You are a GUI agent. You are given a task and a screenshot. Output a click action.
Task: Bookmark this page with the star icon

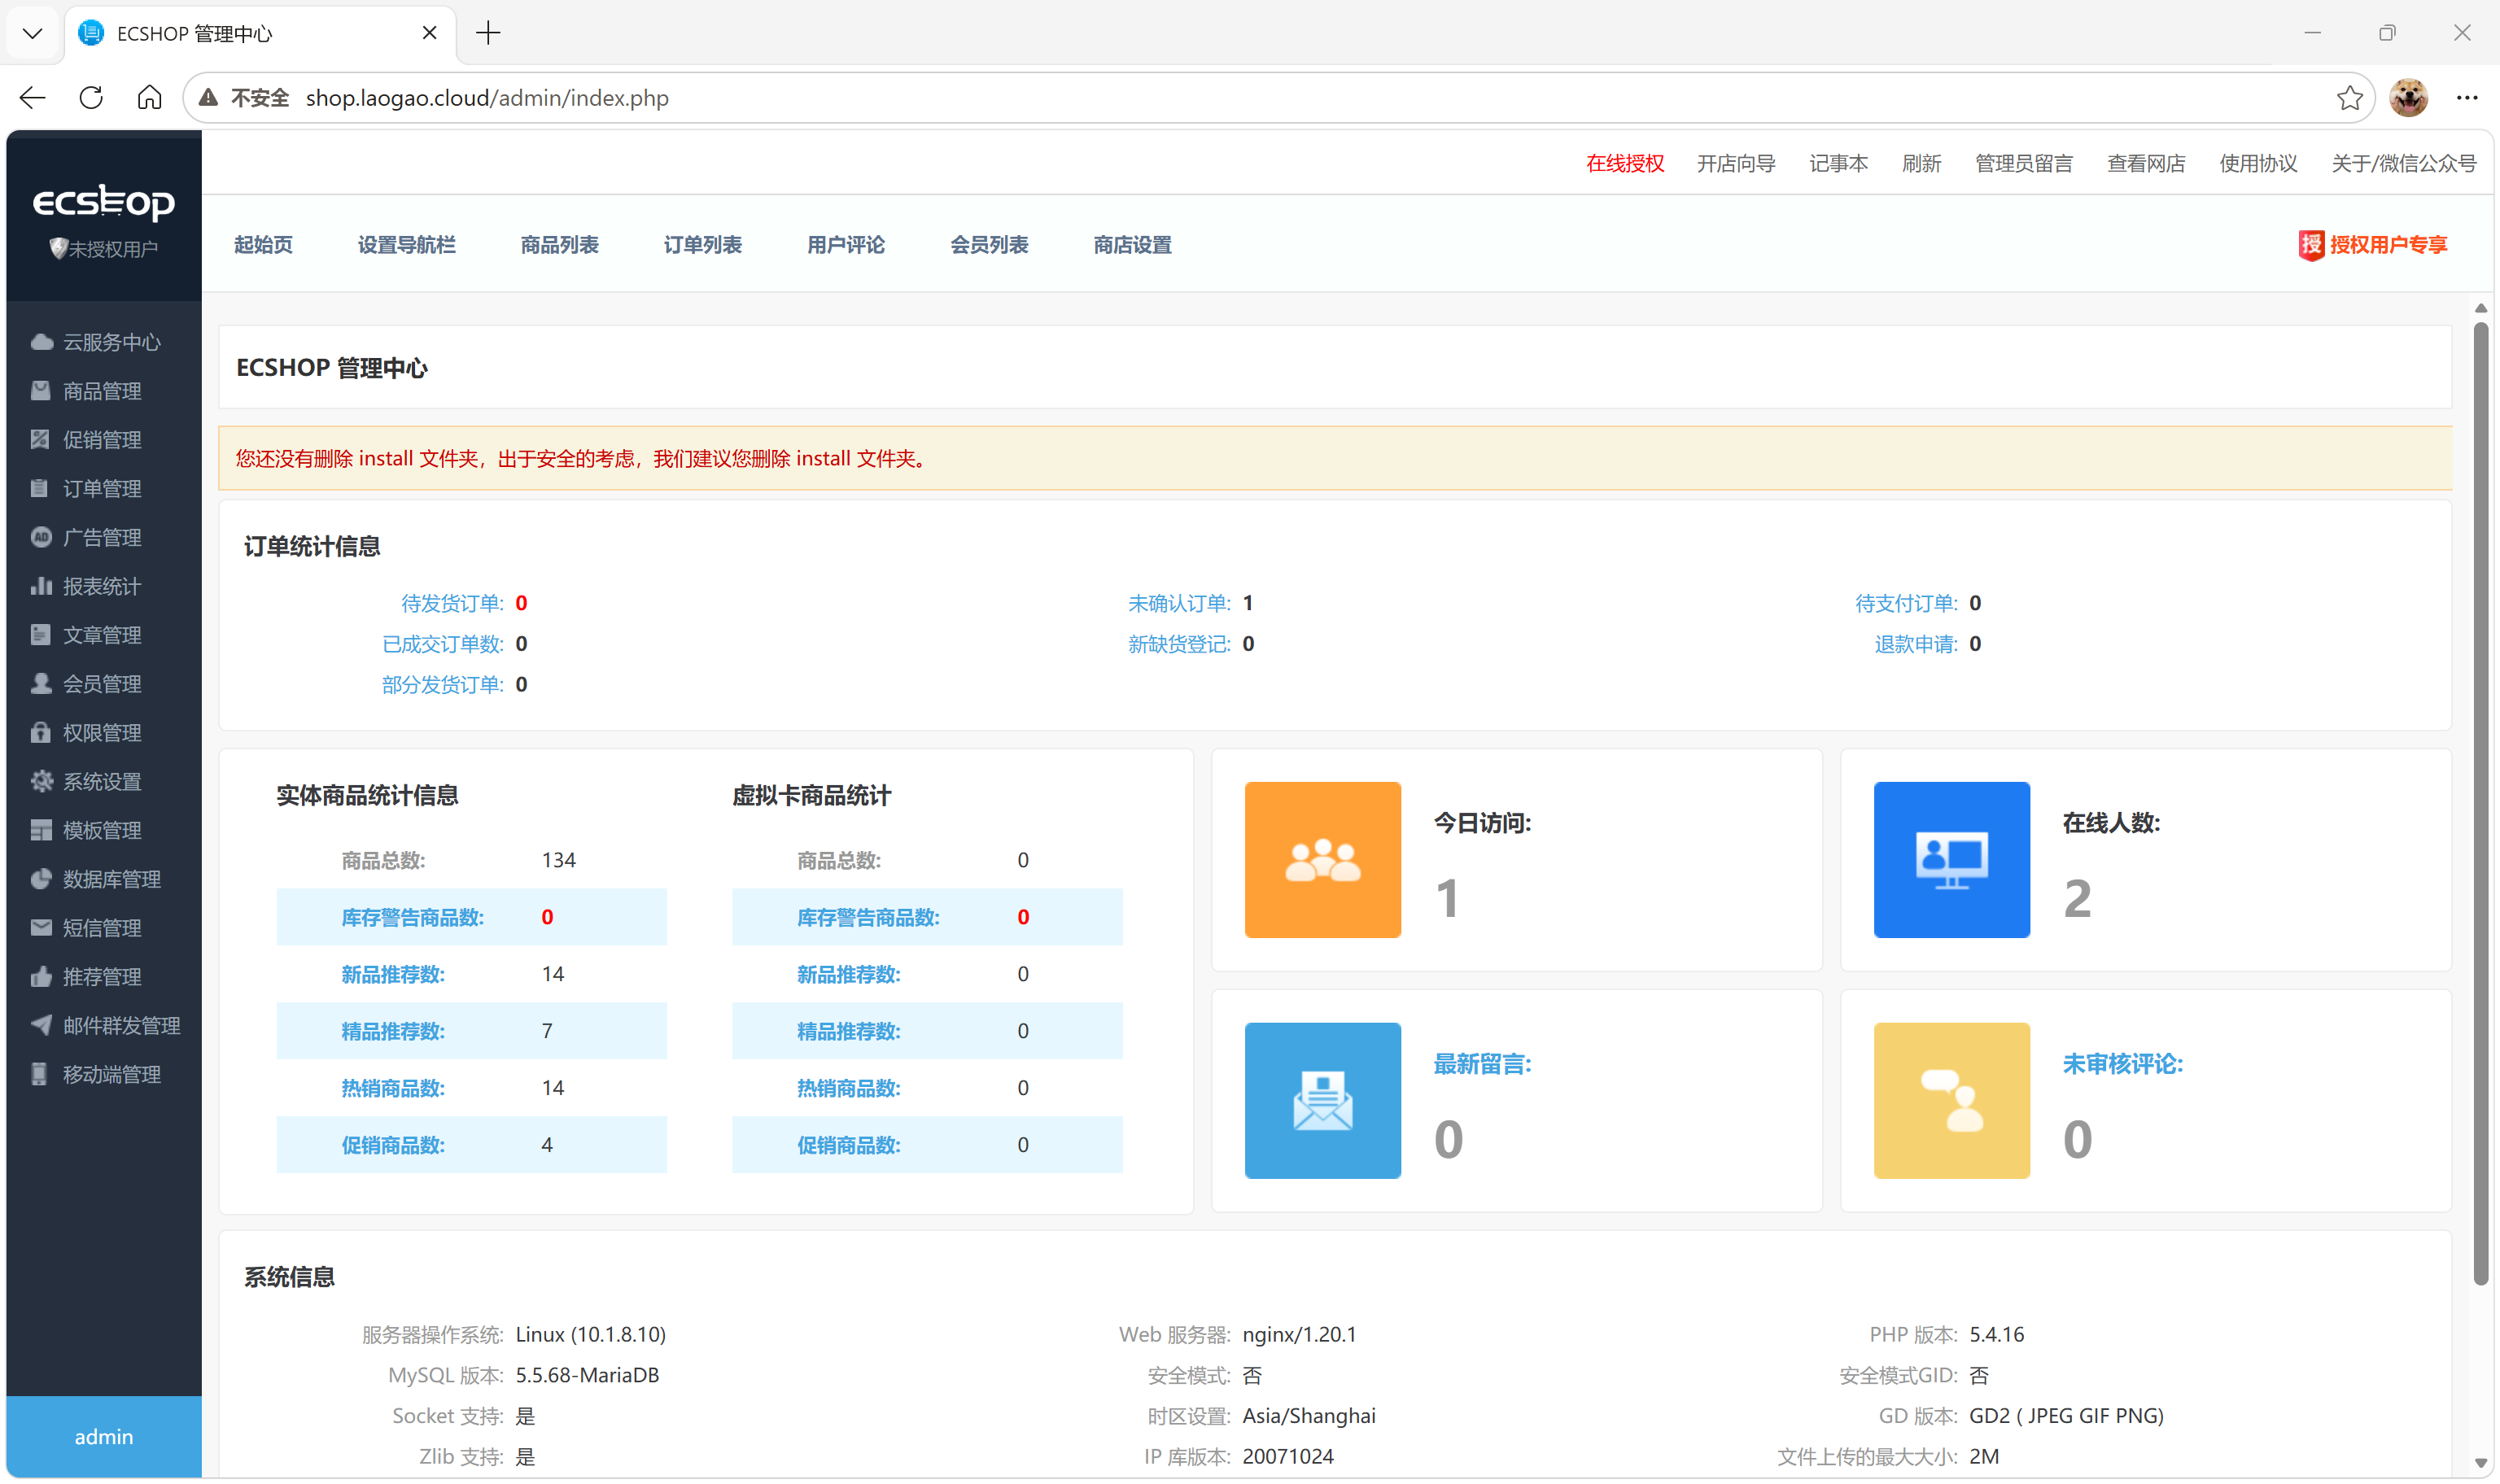click(2349, 98)
